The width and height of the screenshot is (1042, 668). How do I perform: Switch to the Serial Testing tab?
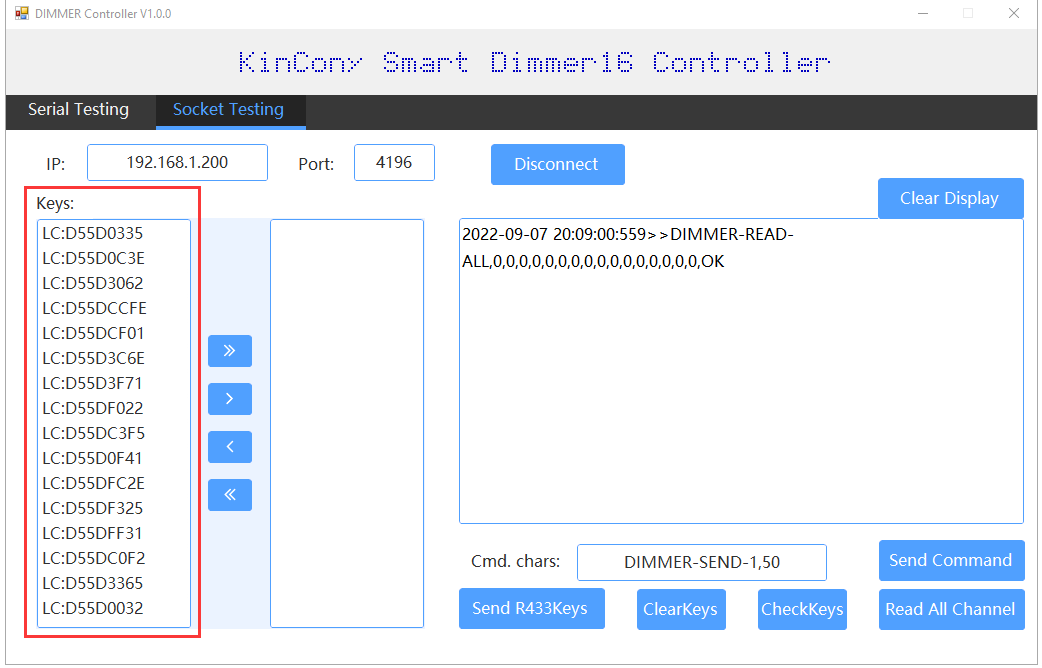pos(78,110)
